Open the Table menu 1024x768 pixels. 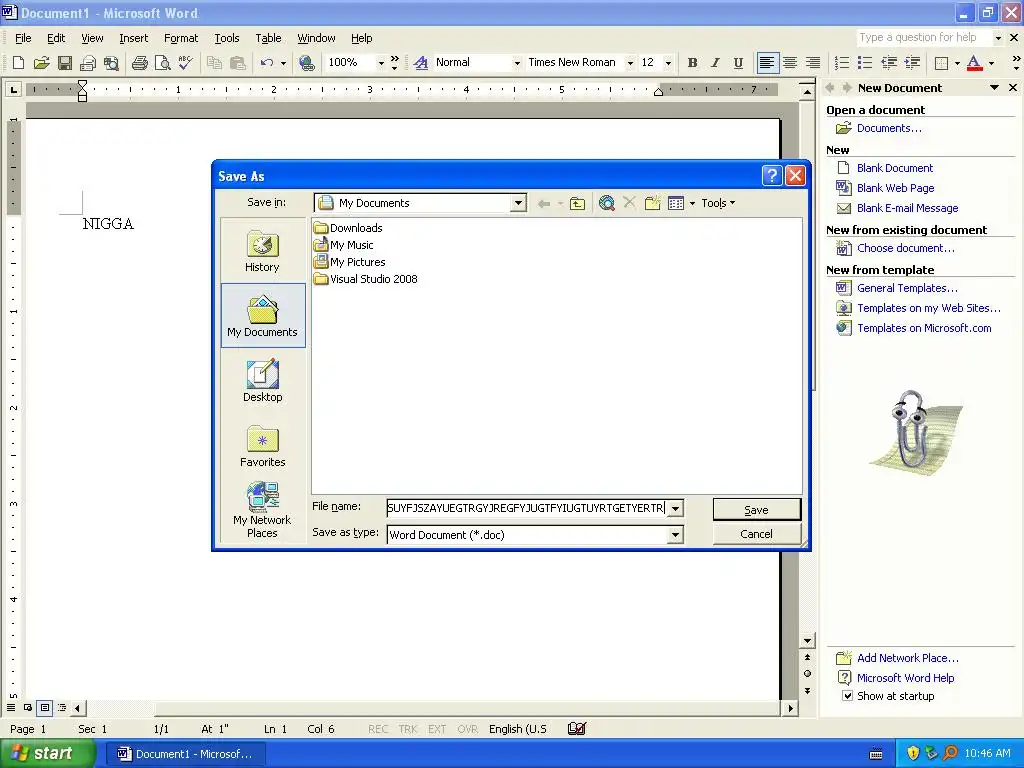tap(268, 38)
